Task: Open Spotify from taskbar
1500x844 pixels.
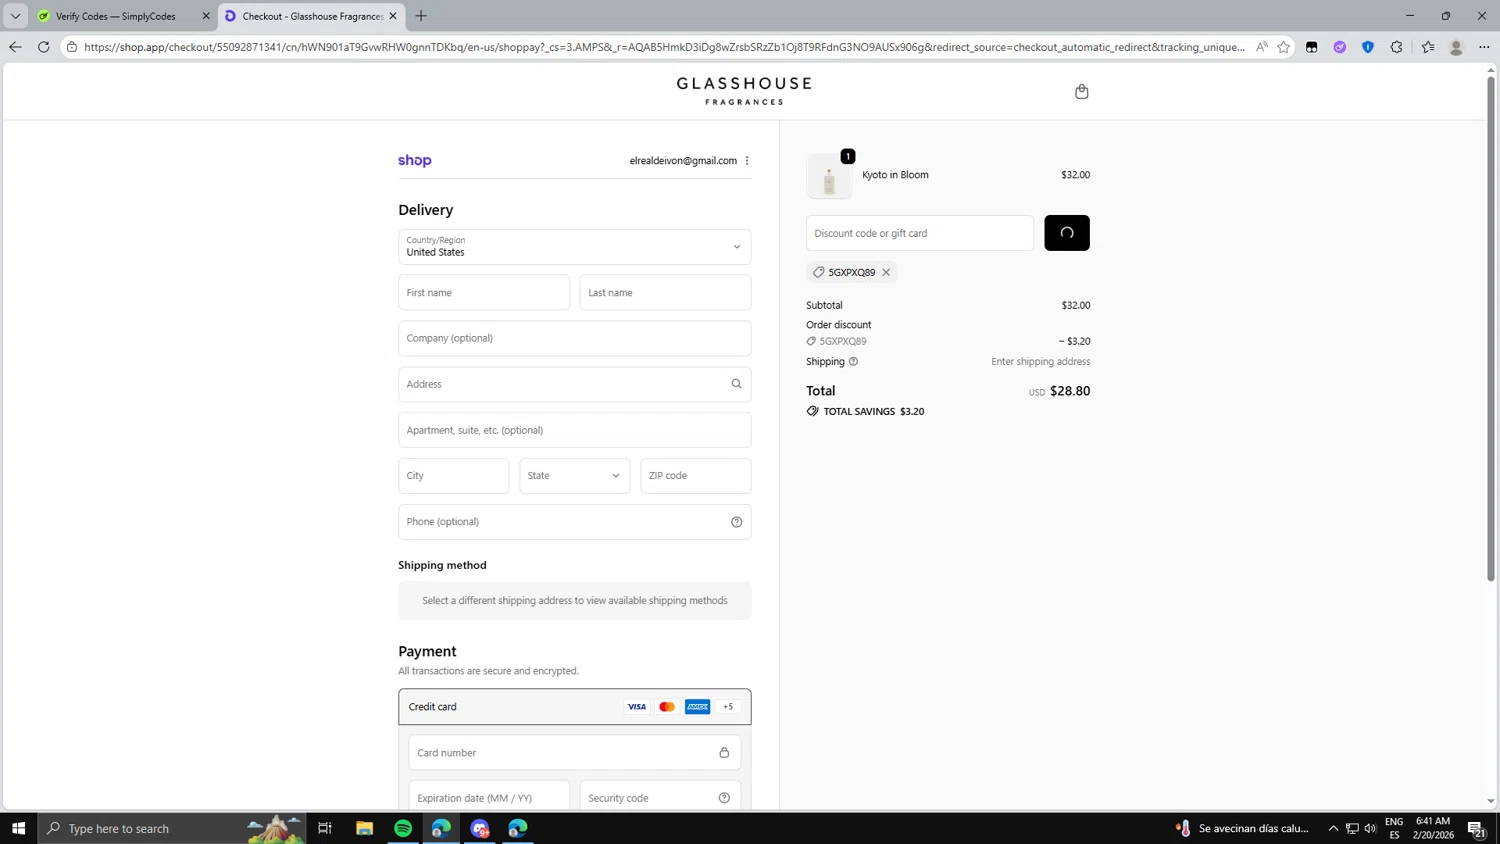Action: point(403,828)
